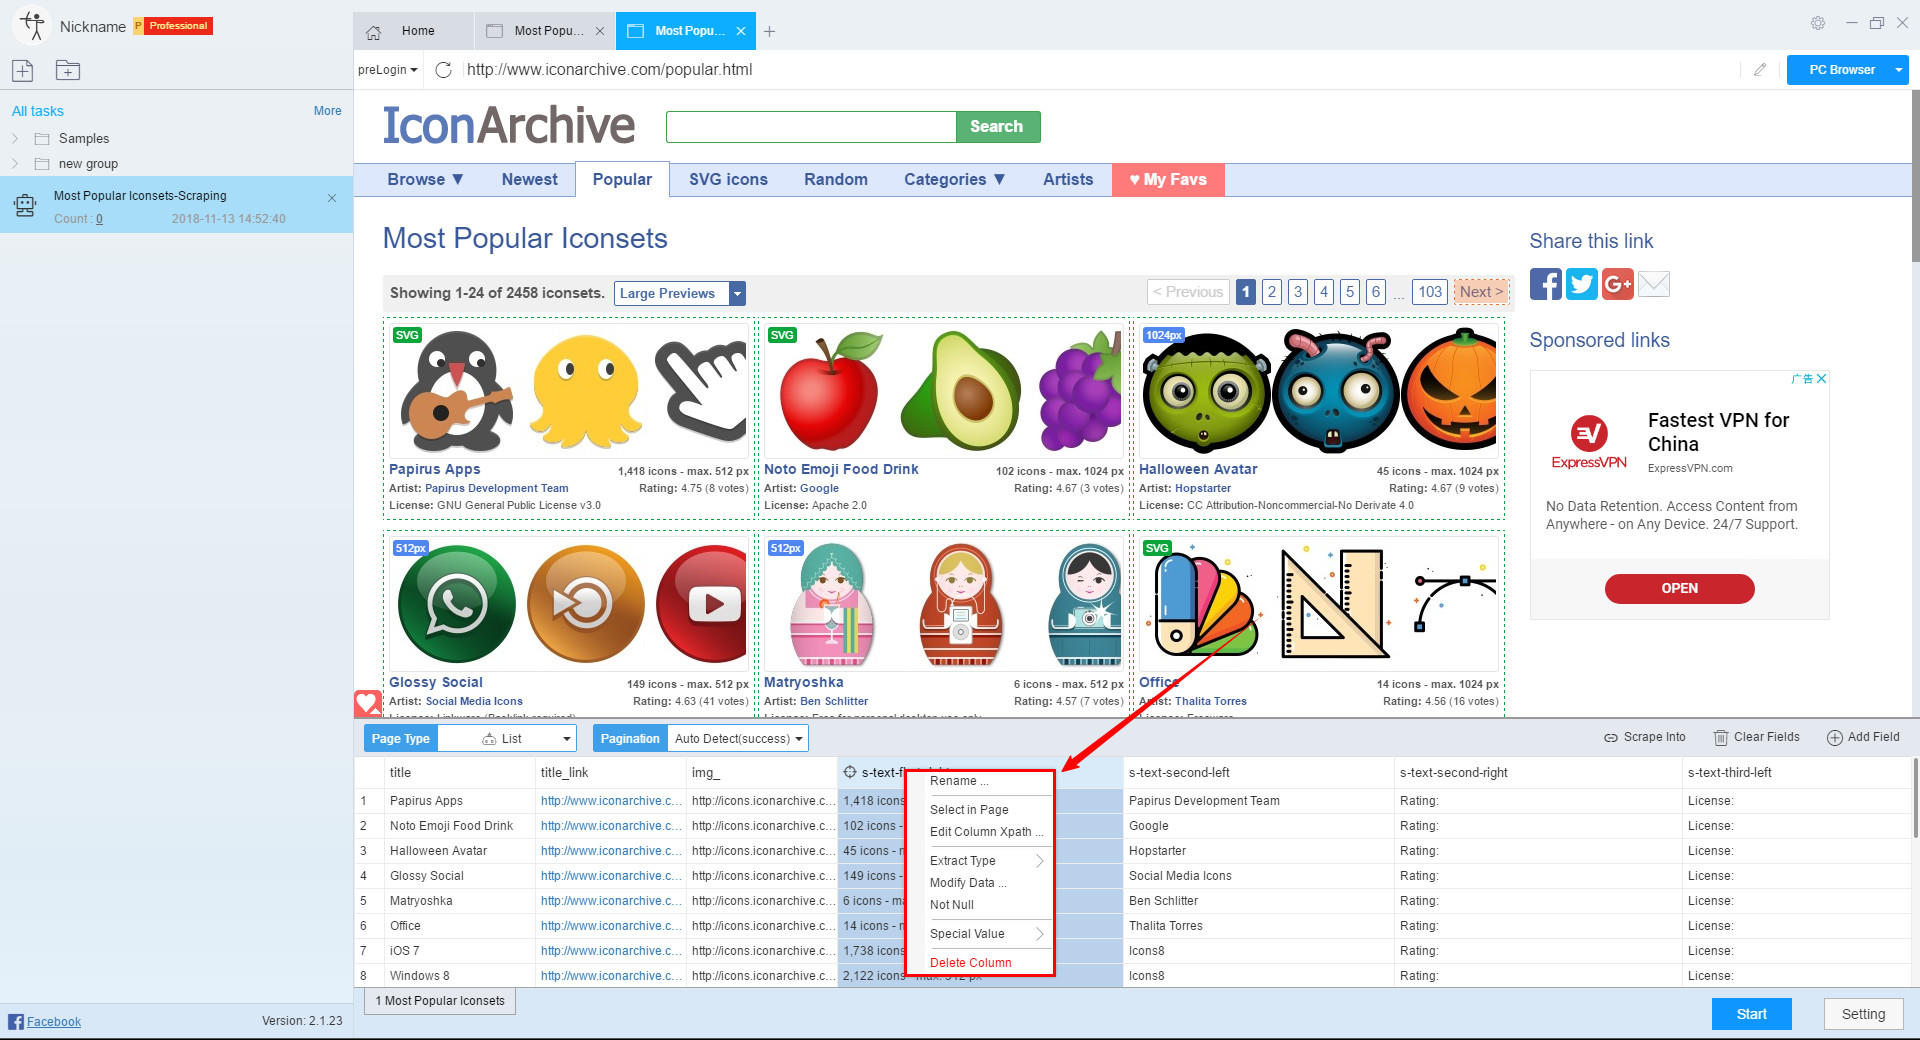Open the settings gear in the title bar
The width and height of the screenshot is (1920, 1040).
click(1818, 23)
